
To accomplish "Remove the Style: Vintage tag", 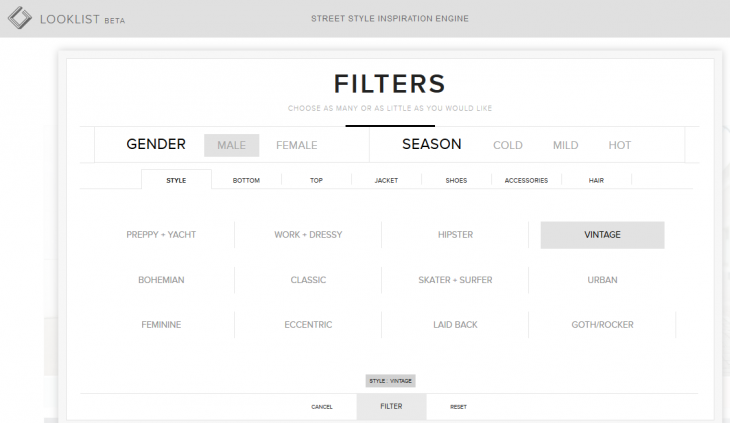I will point(390,381).
